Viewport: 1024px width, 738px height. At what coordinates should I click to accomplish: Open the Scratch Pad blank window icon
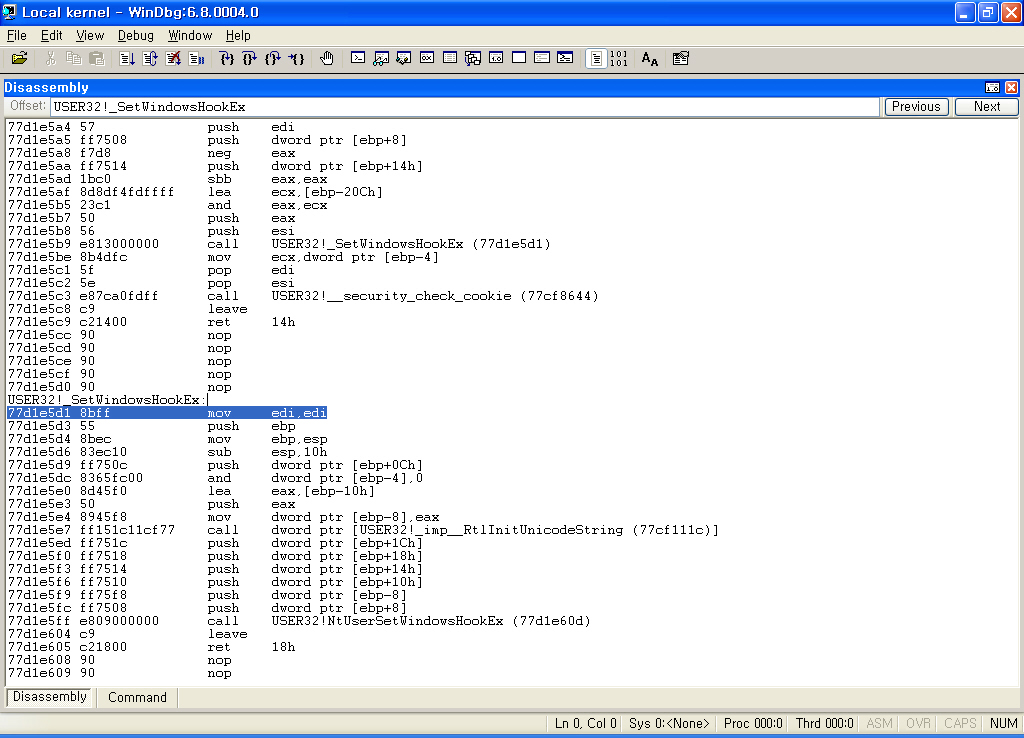click(519, 59)
